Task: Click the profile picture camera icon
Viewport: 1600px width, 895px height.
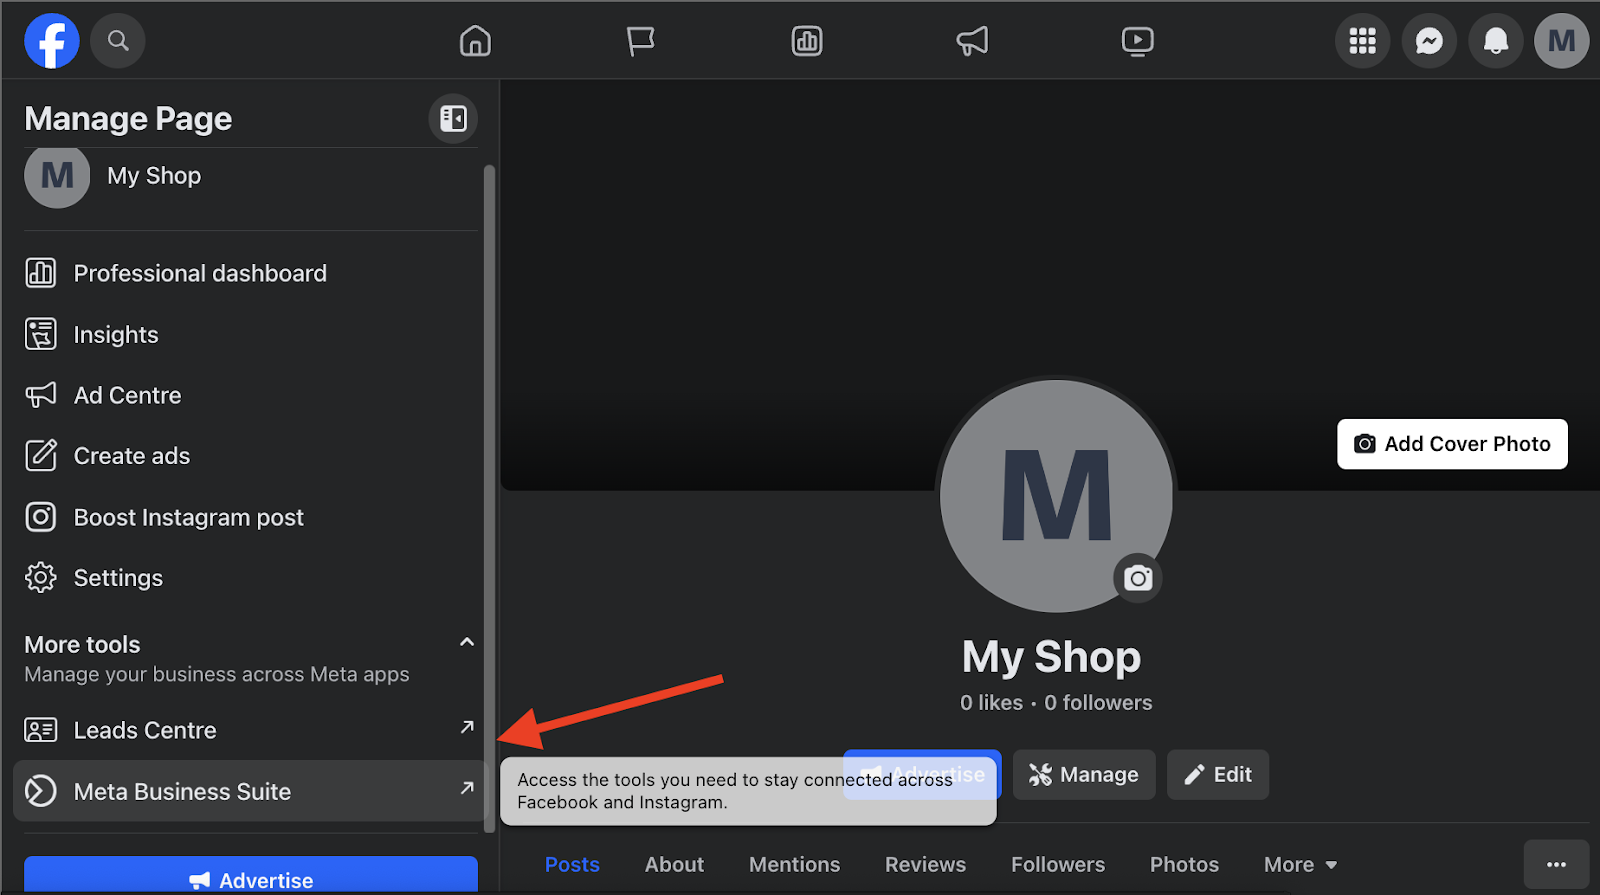Action: pos(1138,578)
